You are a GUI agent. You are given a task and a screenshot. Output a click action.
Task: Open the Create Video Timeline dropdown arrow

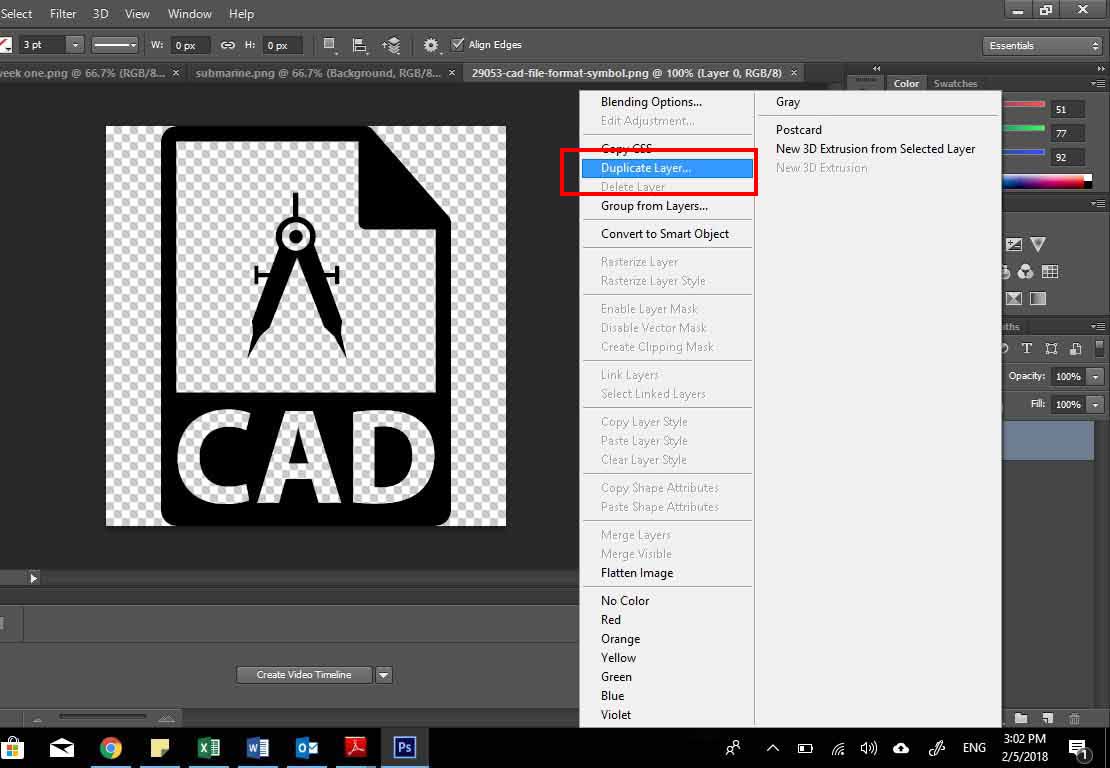pyautogui.click(x=384, y=675)
